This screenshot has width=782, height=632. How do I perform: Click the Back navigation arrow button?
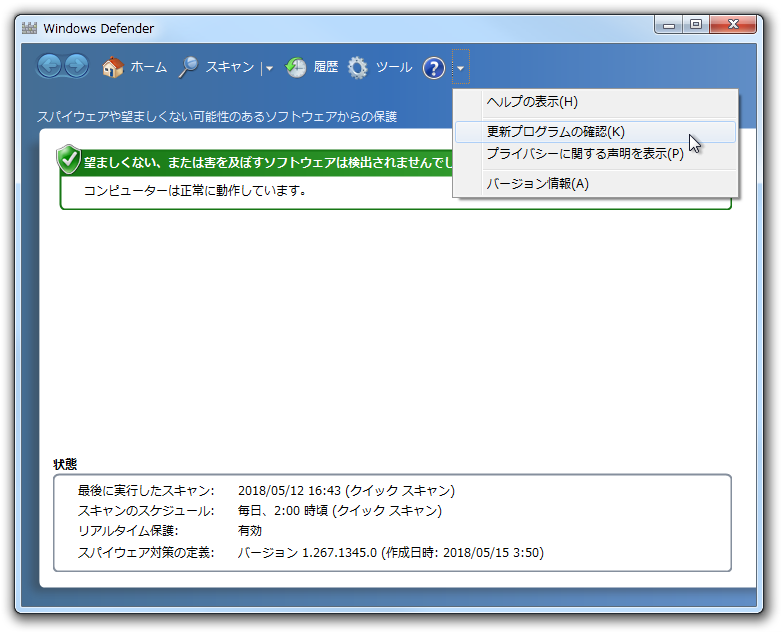[x=50, y=67]
